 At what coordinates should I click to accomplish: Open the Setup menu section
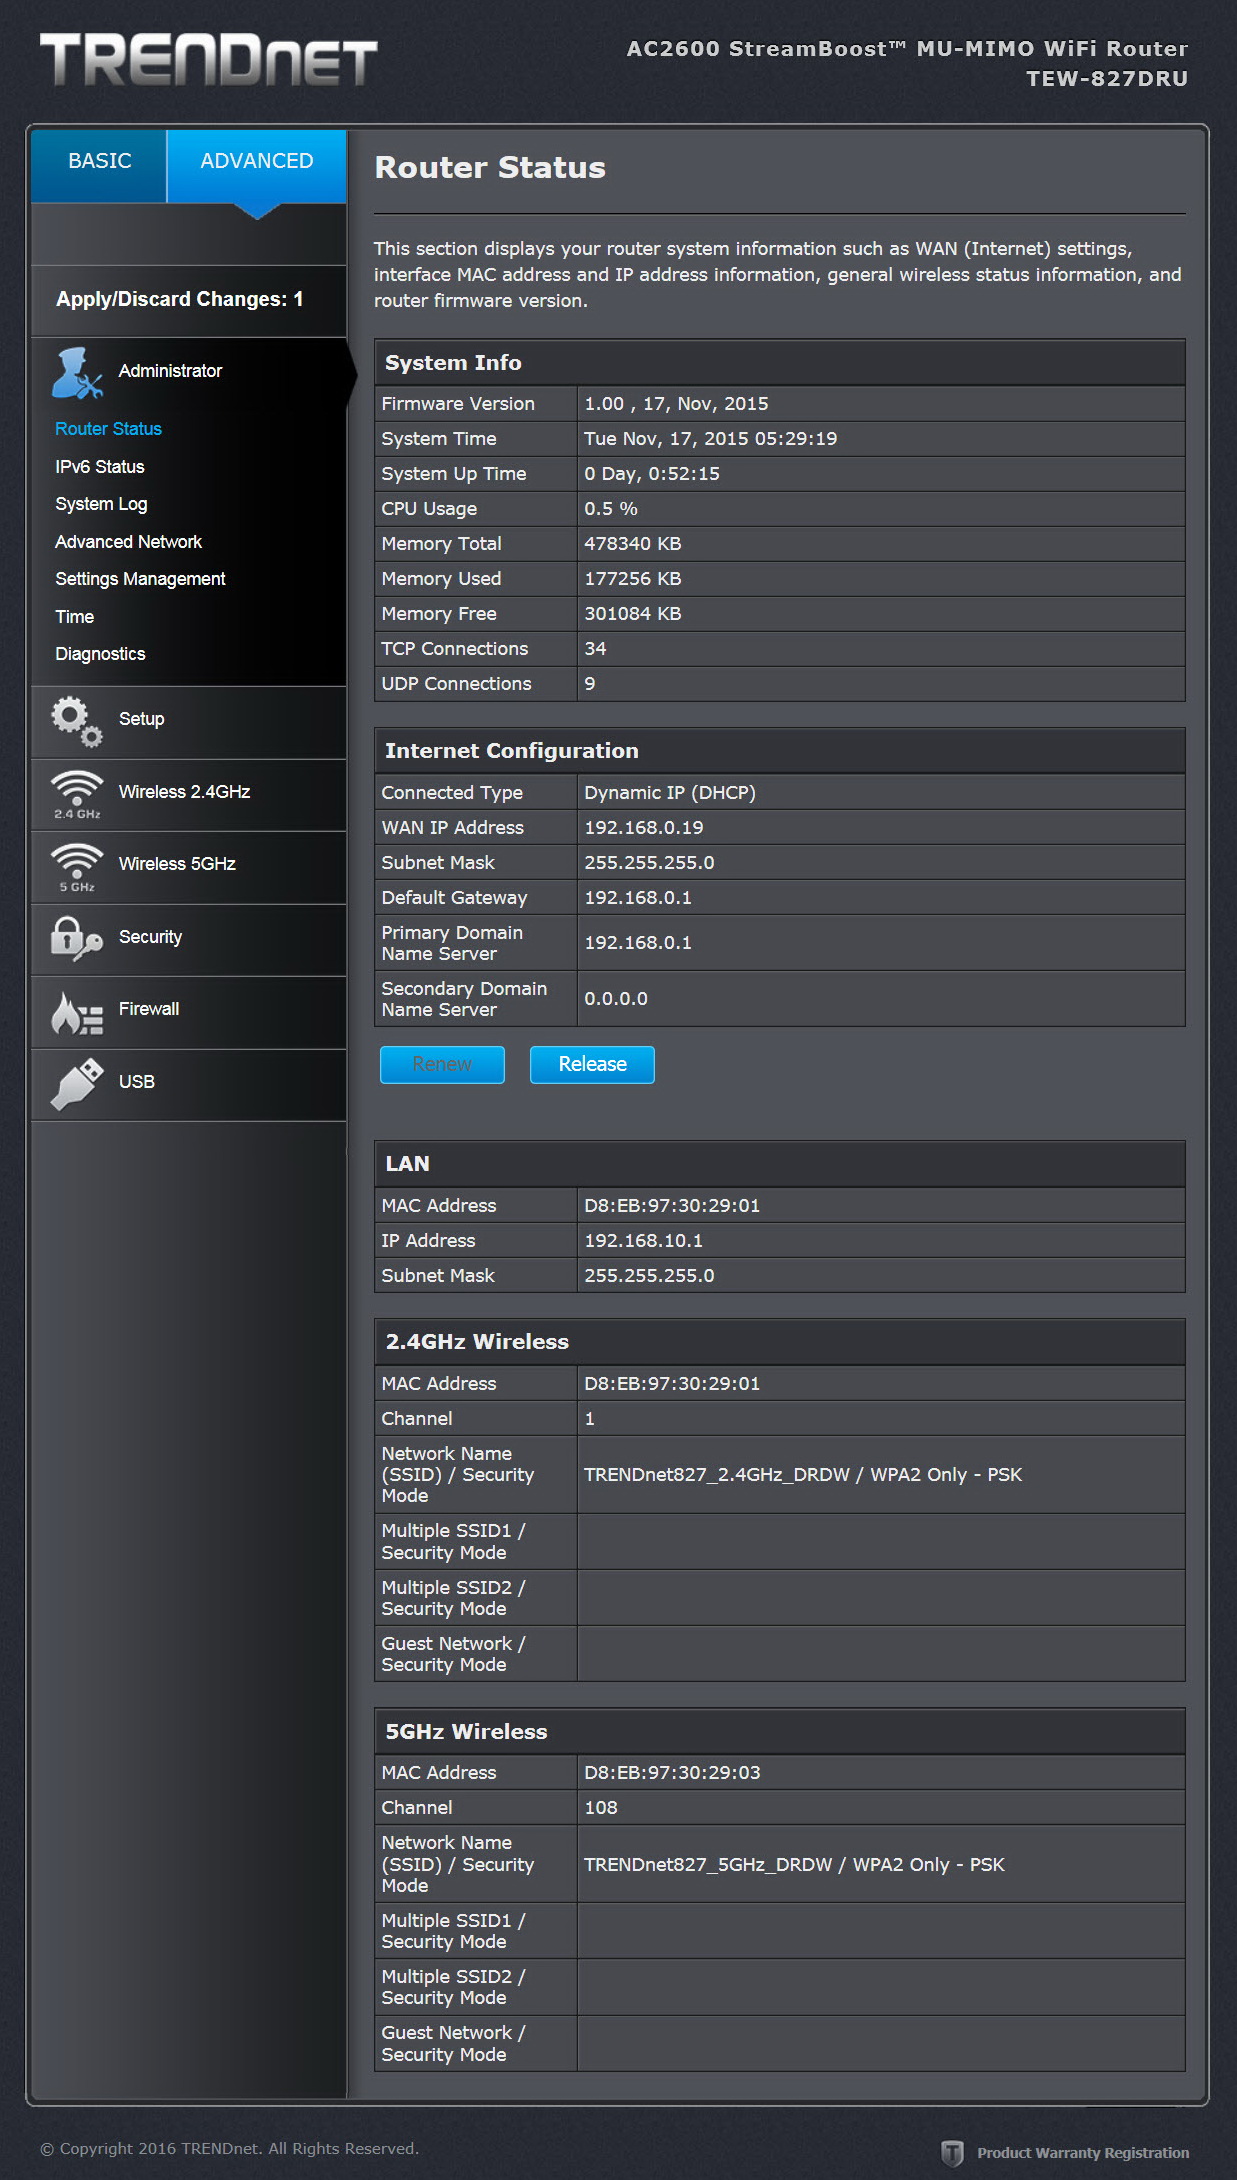[190, 721]
